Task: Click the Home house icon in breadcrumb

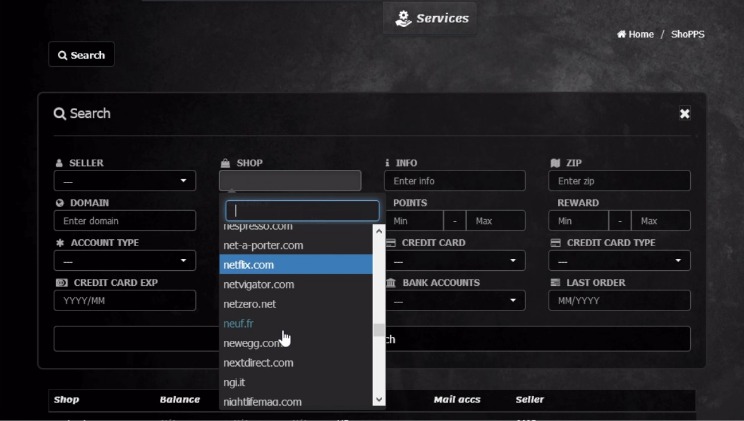Action: tap(621, 34)
